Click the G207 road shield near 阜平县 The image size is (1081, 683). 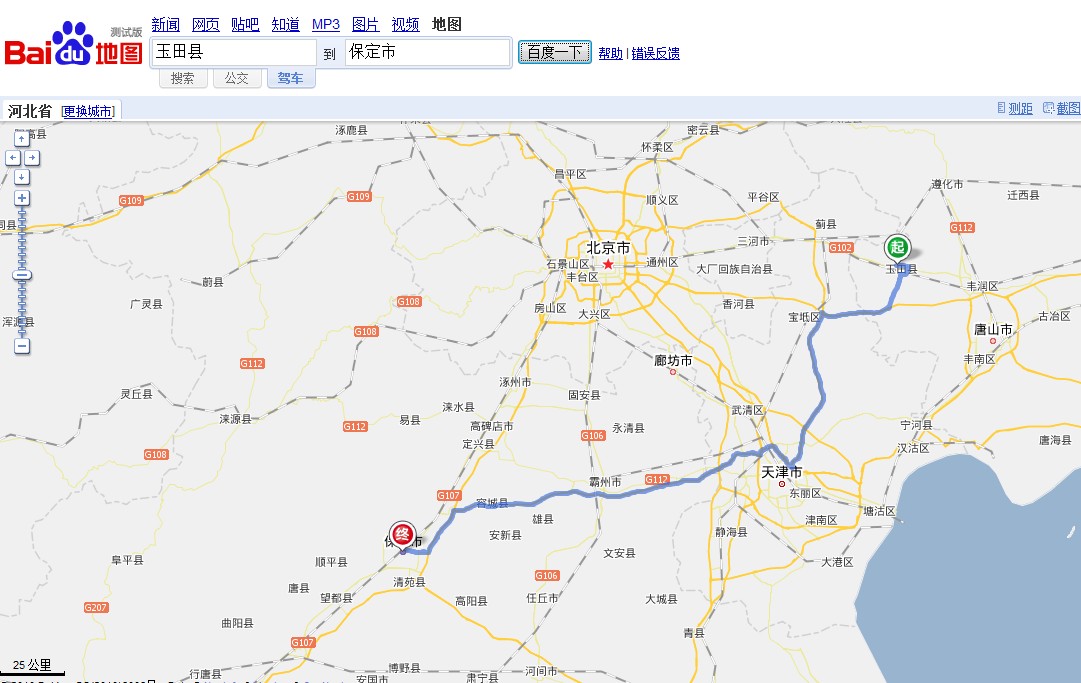[x=96, y=607]
